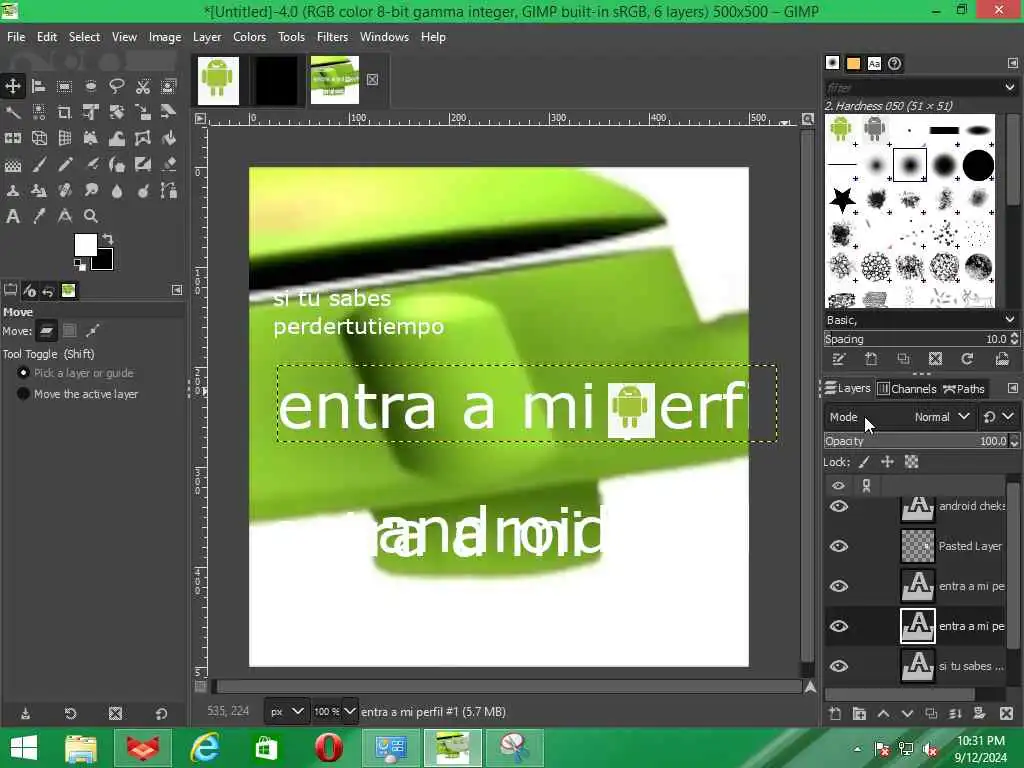The height and width of the screenshot is (768, 1024).
Task: Select the Zoom magnifier tool
Action: coord(91,216)
